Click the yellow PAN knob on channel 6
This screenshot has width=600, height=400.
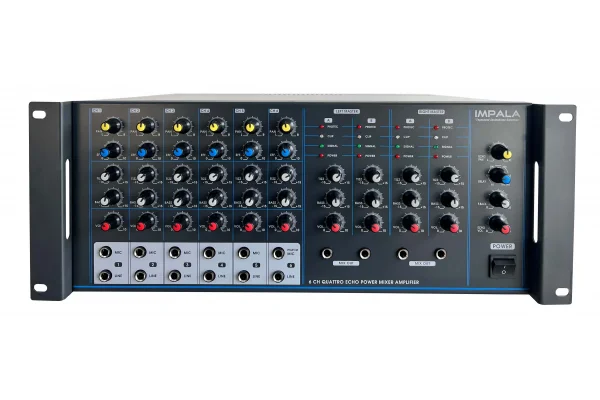[286, 126]
